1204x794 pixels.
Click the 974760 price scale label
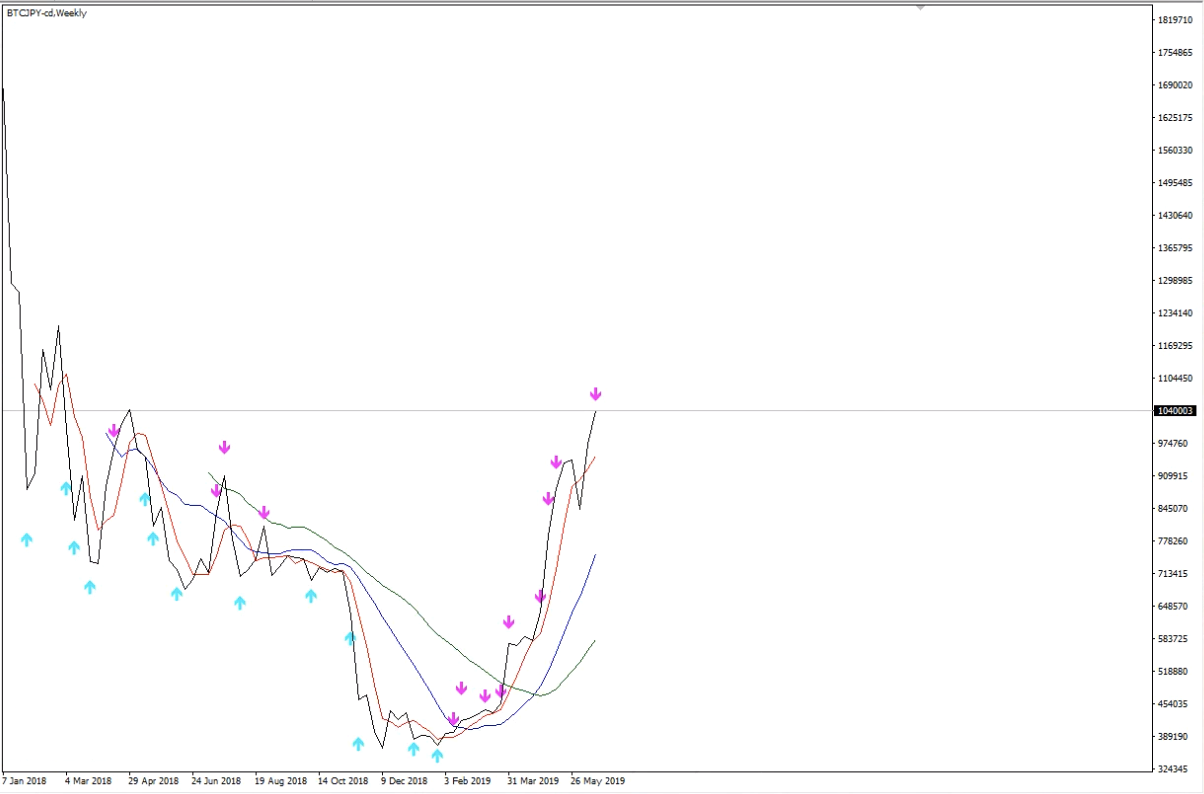(1171, 444)
